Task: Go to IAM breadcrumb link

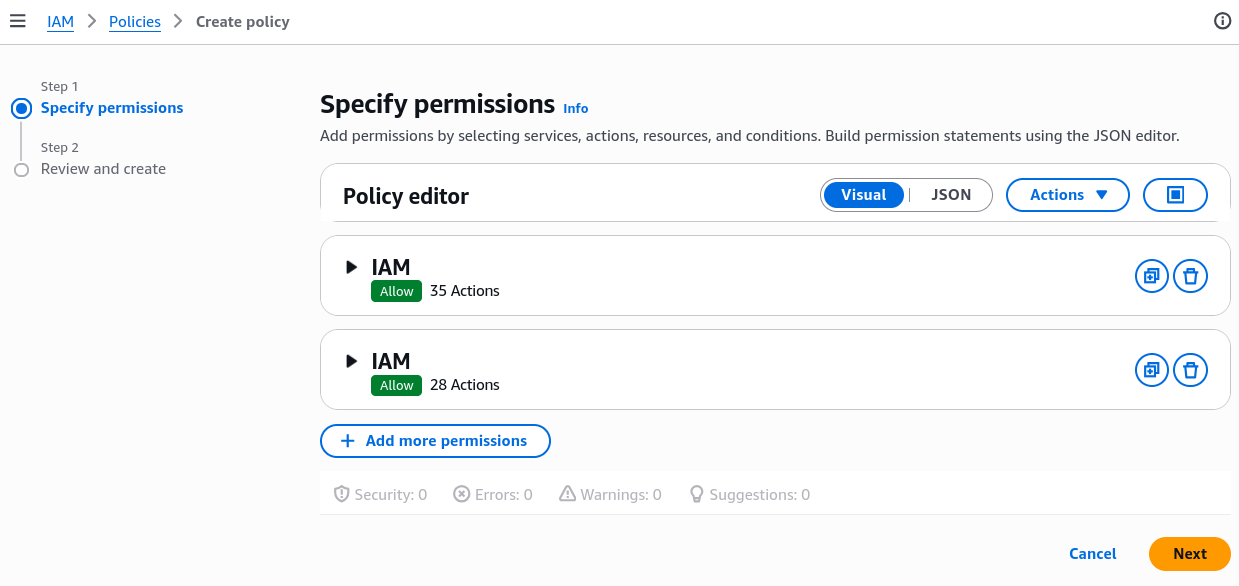Action: [x=60, y=22]
